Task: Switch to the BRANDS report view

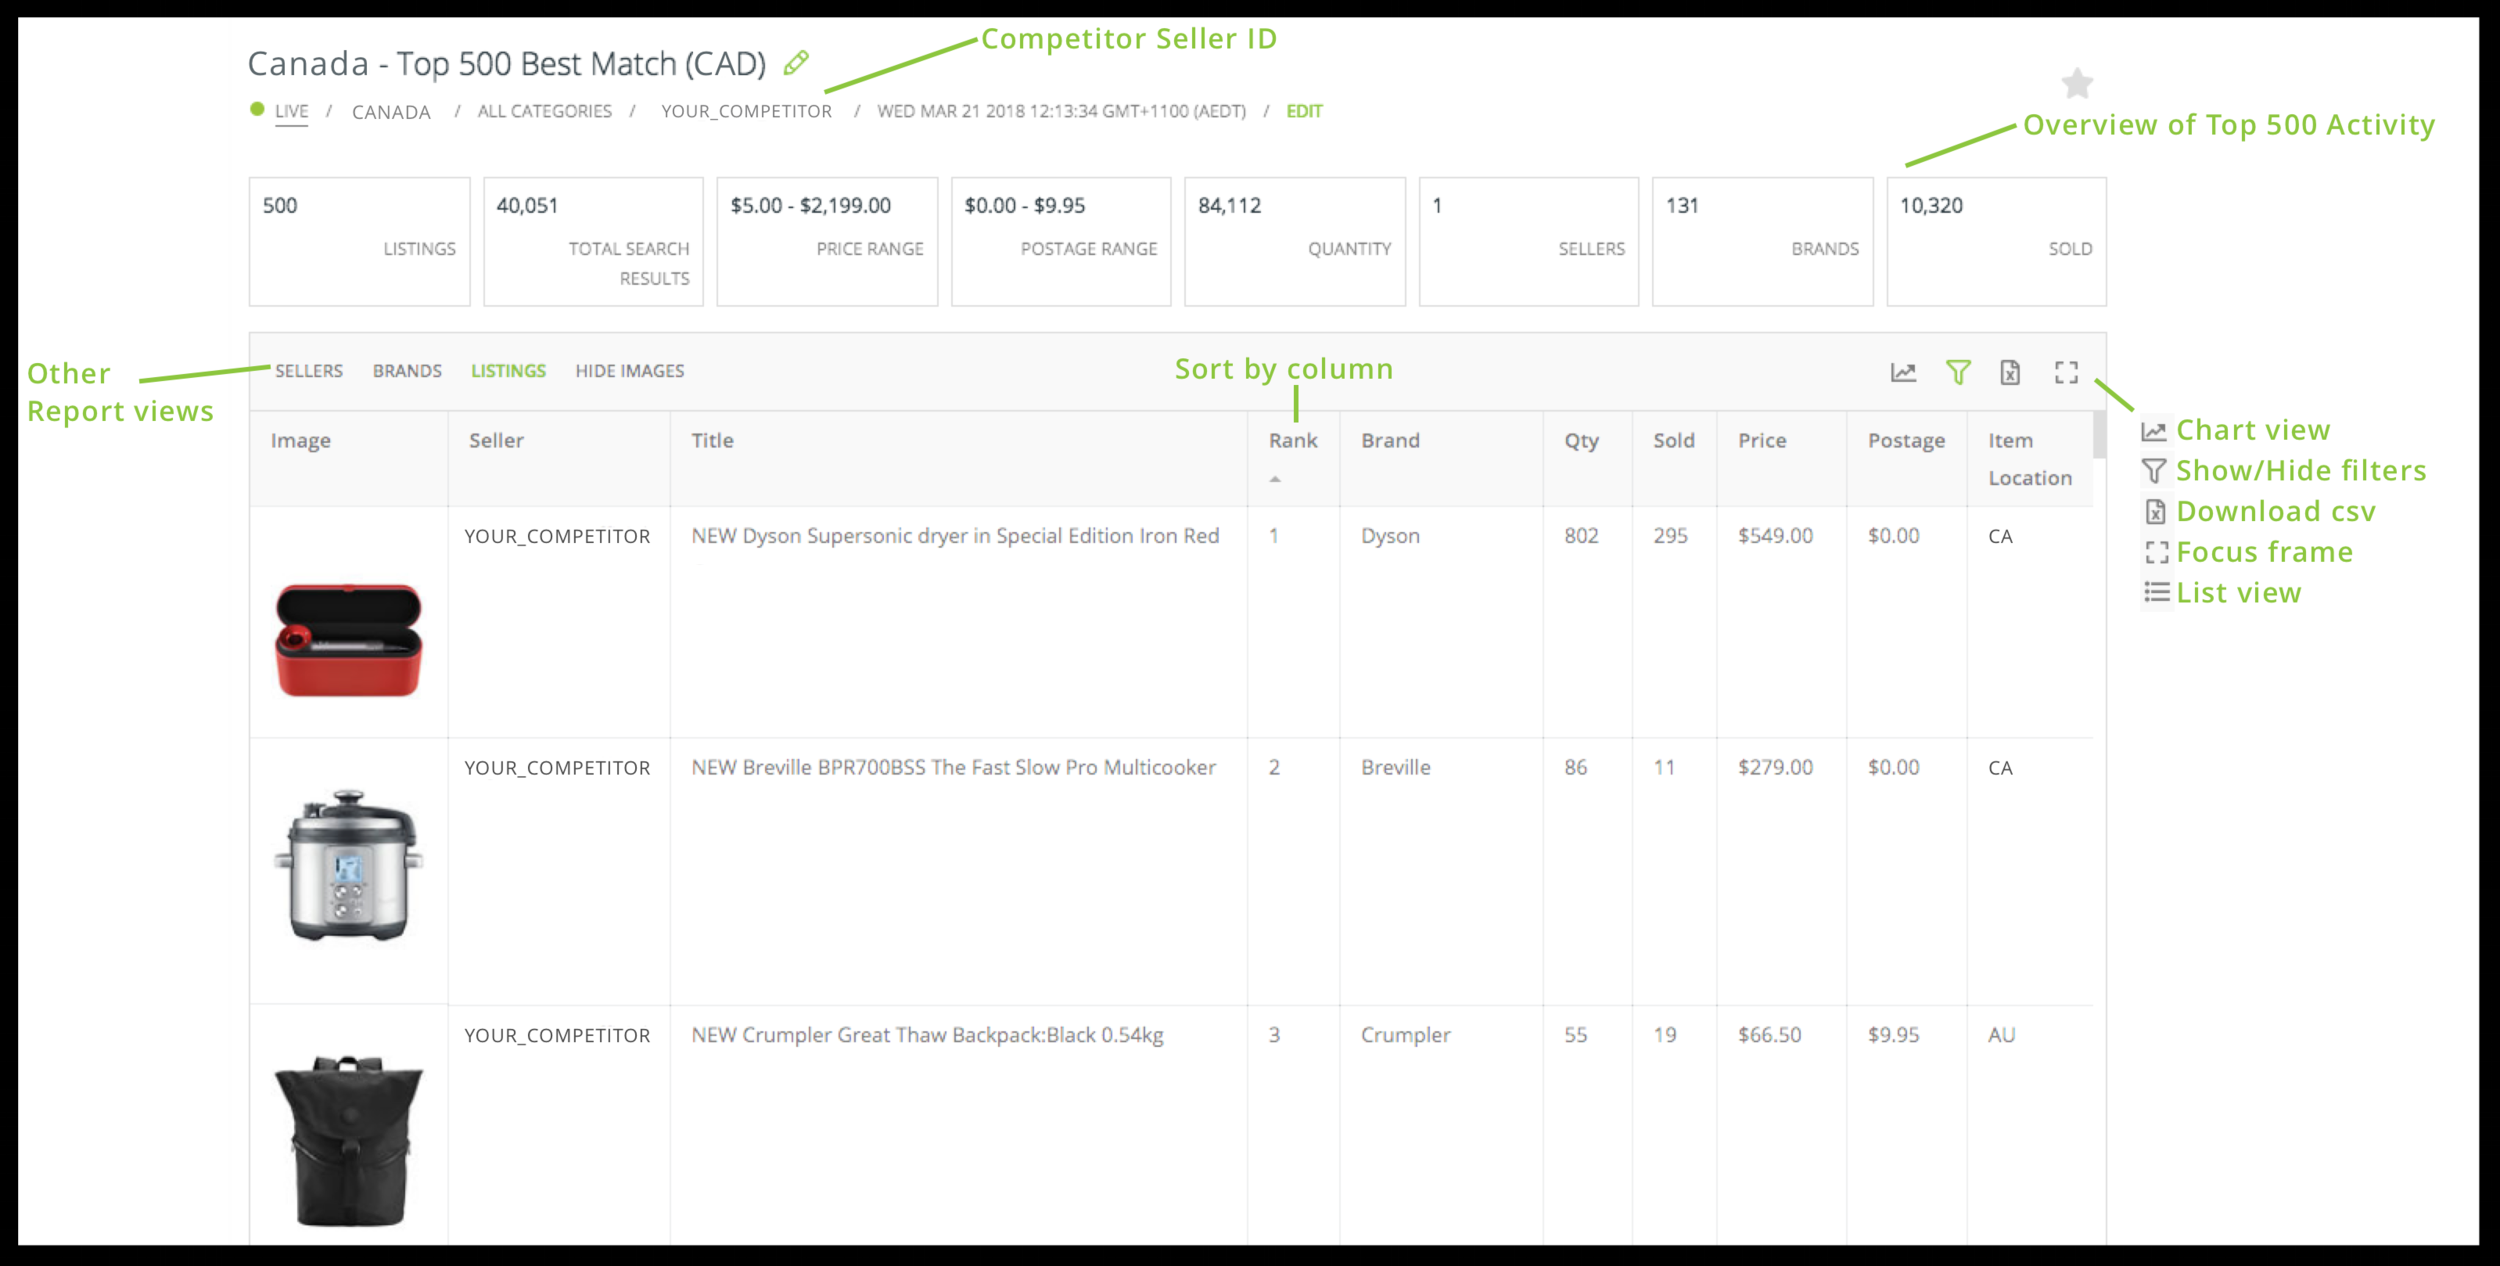Action: [x=407, y=371]
